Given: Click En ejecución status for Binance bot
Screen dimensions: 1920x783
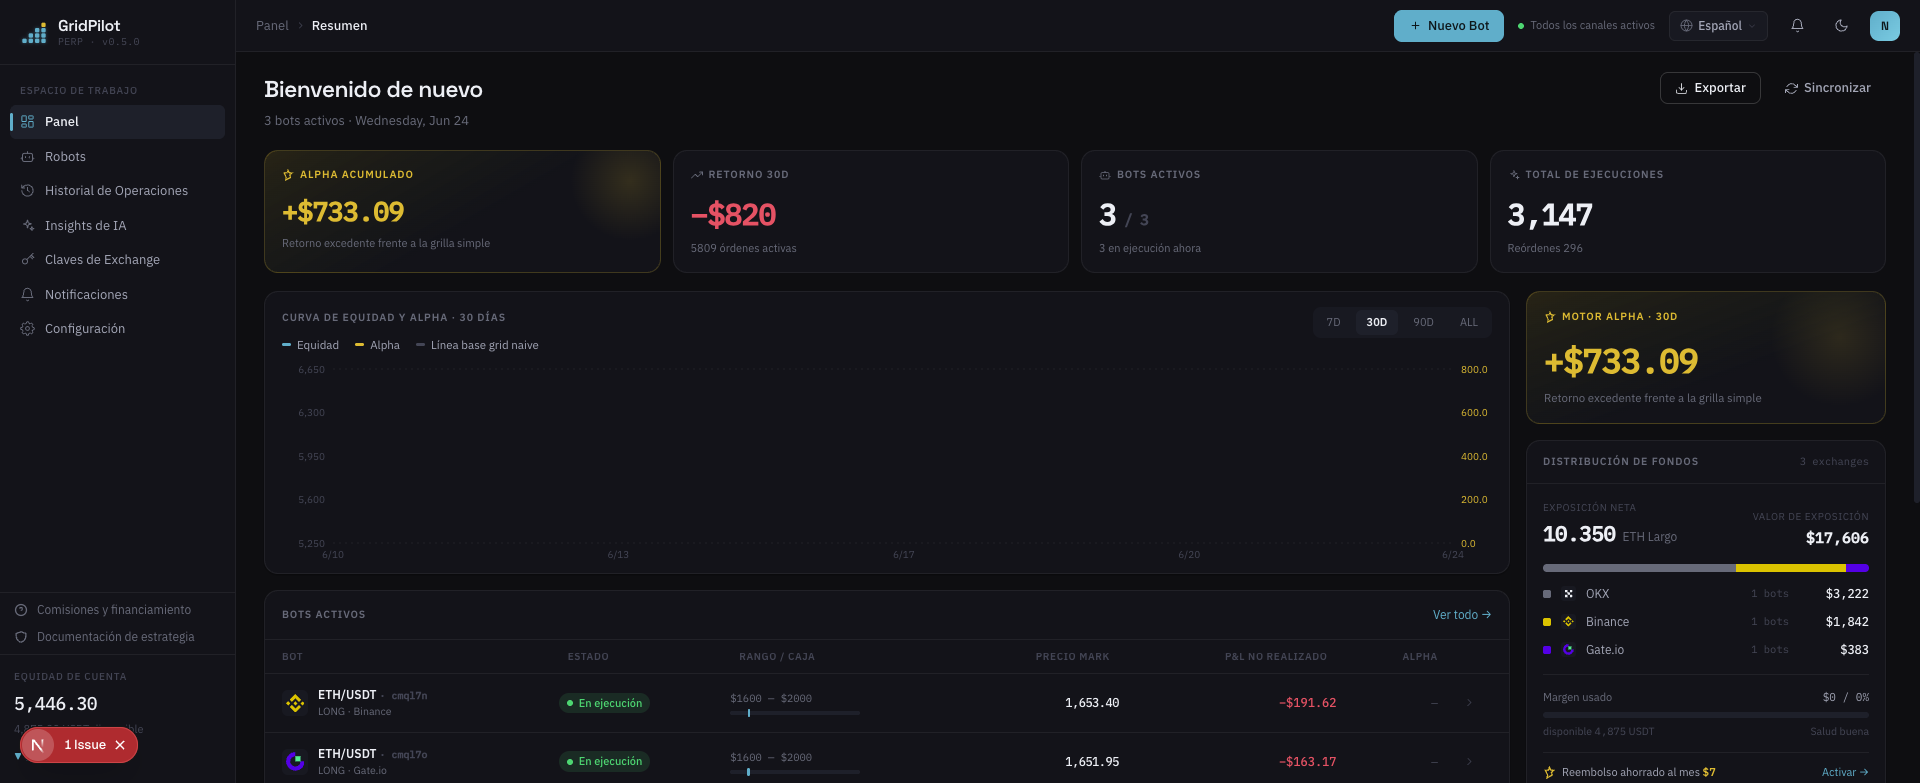Looking at the screenshot, I should pos(604,703).
